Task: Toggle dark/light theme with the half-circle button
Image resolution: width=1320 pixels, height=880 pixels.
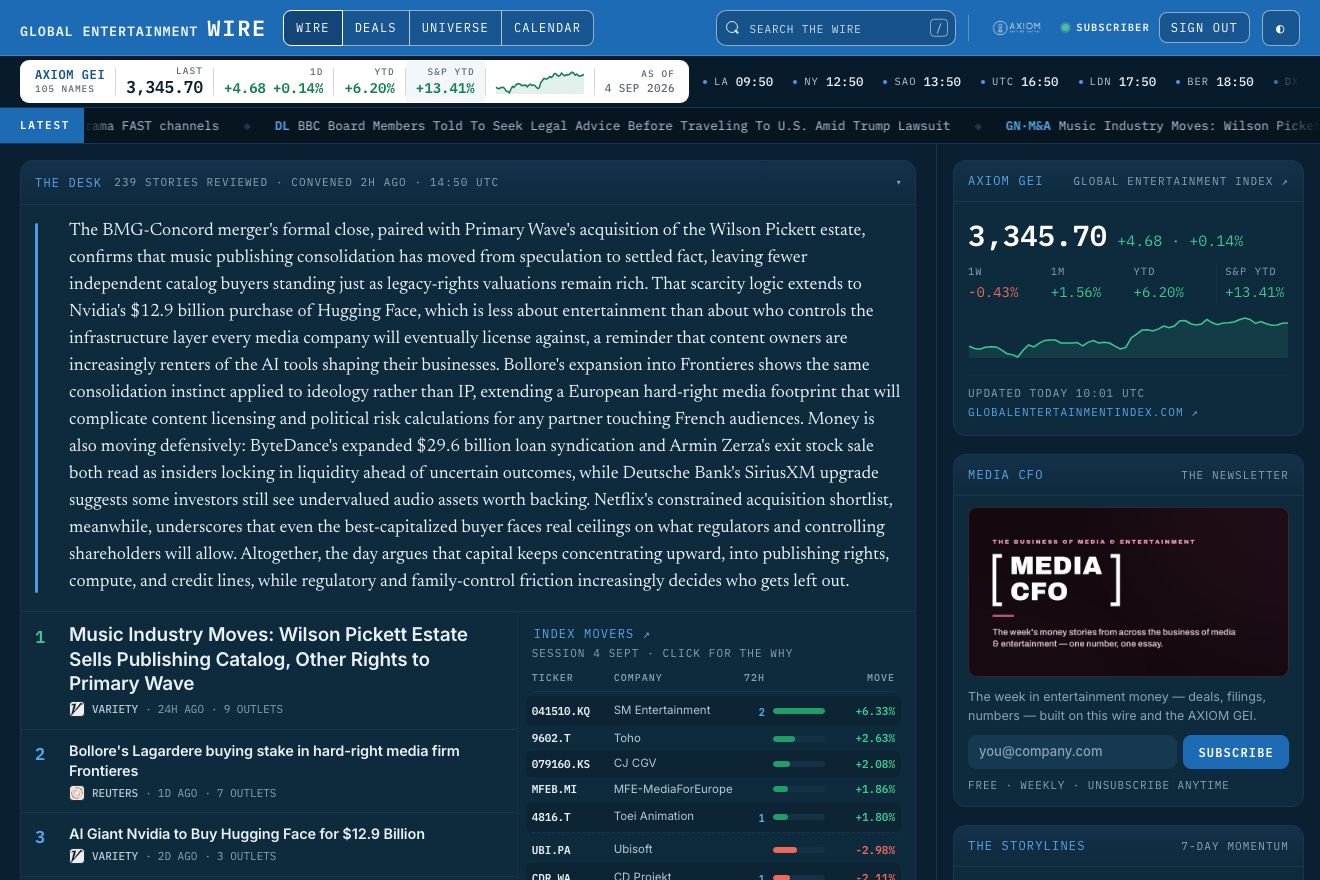Action: click(1280, 28)
